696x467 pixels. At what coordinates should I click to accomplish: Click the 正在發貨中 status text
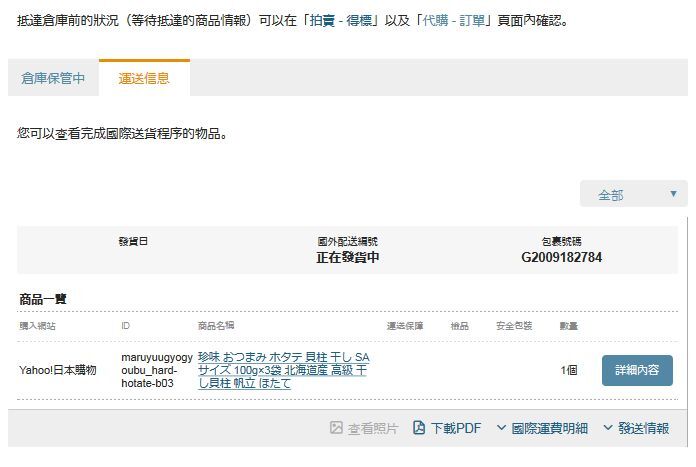tap(348, 257)
